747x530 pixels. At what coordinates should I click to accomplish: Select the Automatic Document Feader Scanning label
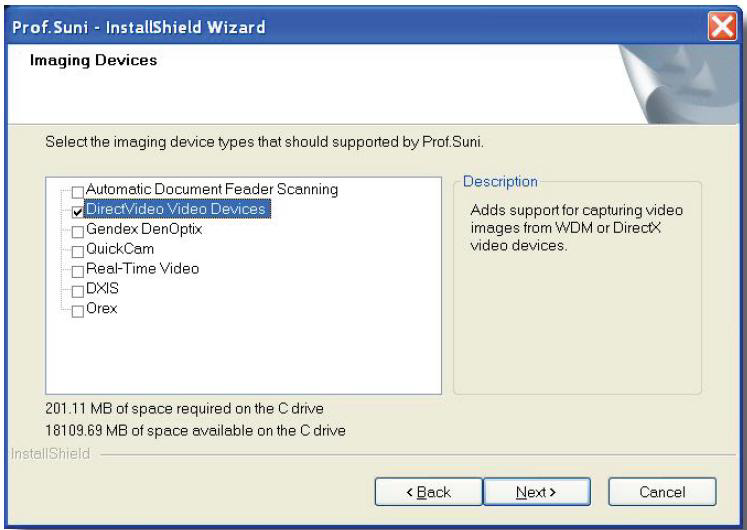pos(212,189)
